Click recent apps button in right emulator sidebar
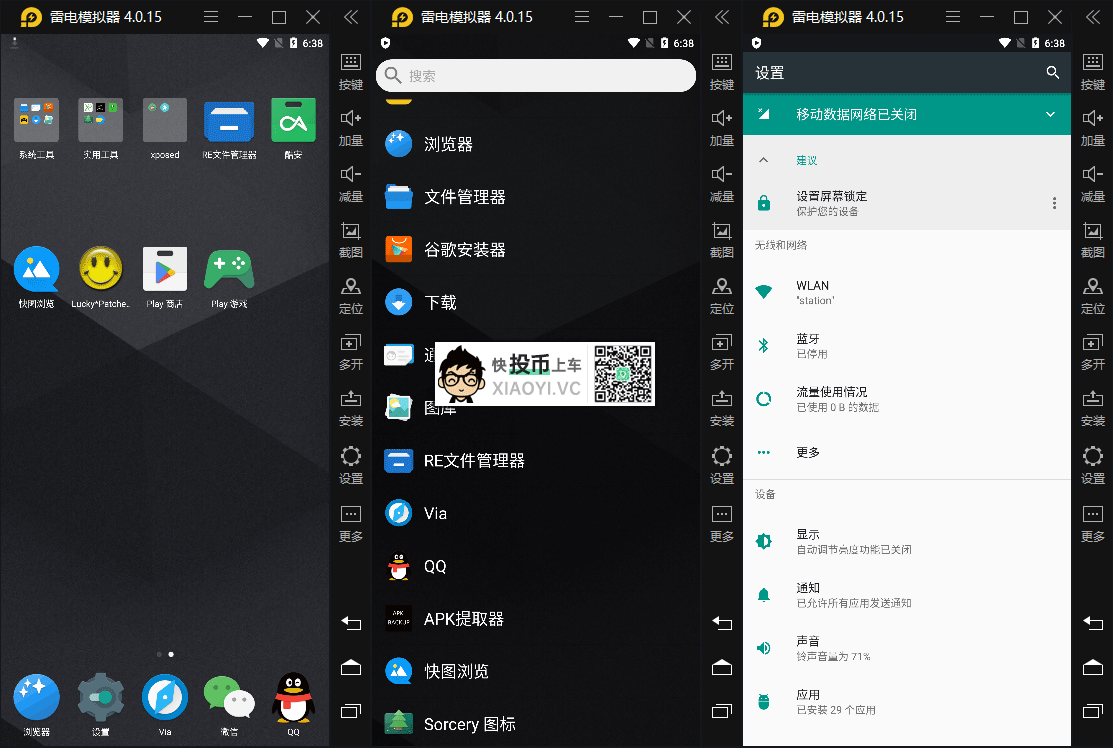Image resolution: width=1113 pixels, height=748 pixels. point(1093,710)
